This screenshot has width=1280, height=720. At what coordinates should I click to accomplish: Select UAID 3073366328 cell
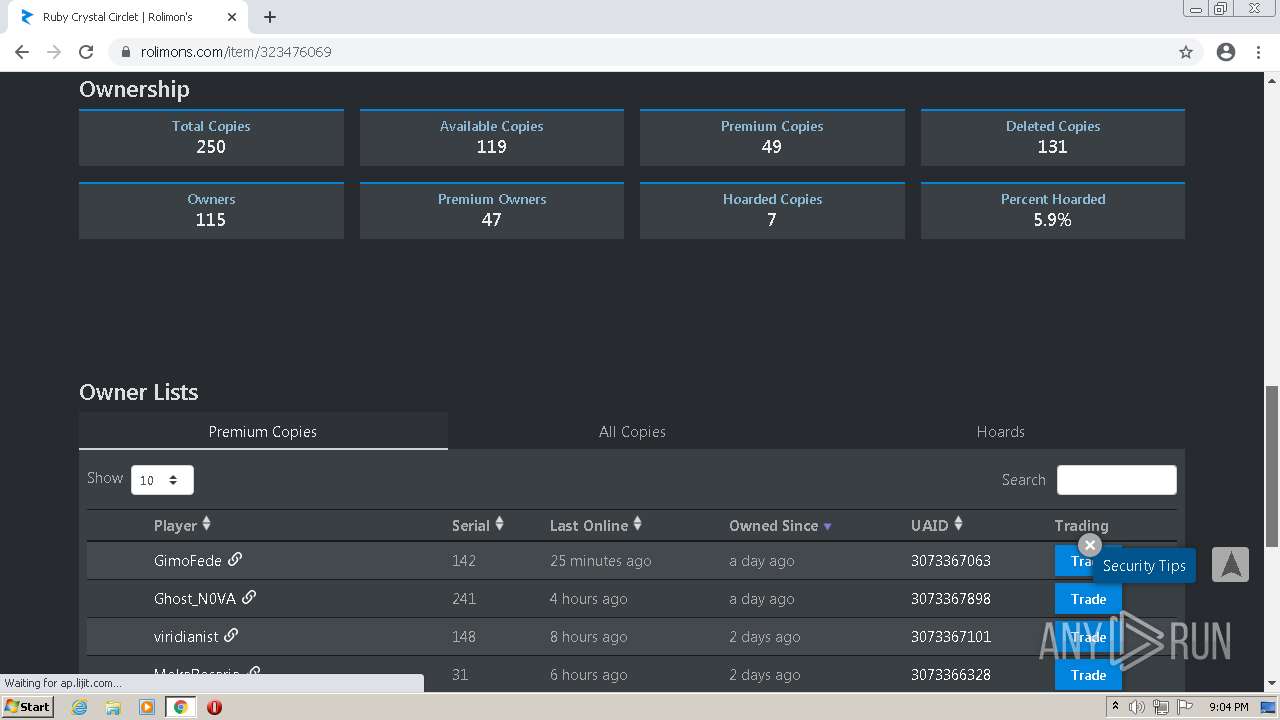click(x=951, y=675)
